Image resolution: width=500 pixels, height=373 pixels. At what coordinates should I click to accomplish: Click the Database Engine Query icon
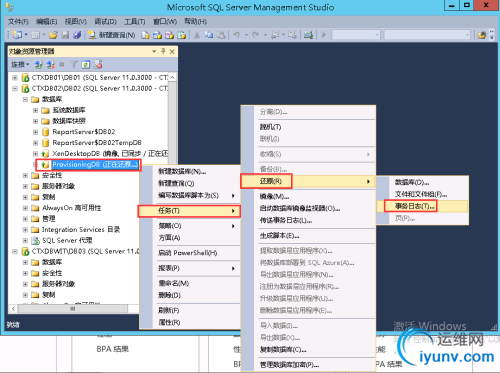(145, 35)
